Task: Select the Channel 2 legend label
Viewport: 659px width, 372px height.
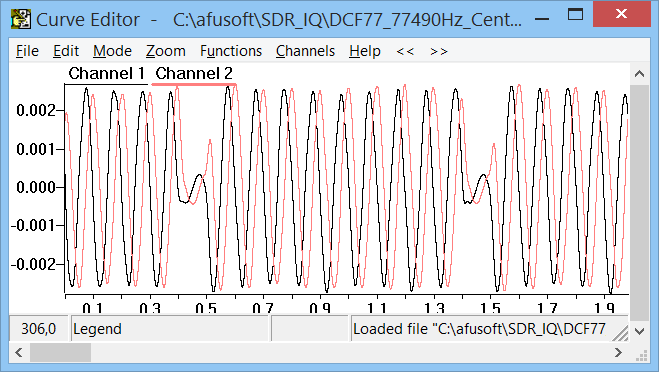Action: coord(194,74)
